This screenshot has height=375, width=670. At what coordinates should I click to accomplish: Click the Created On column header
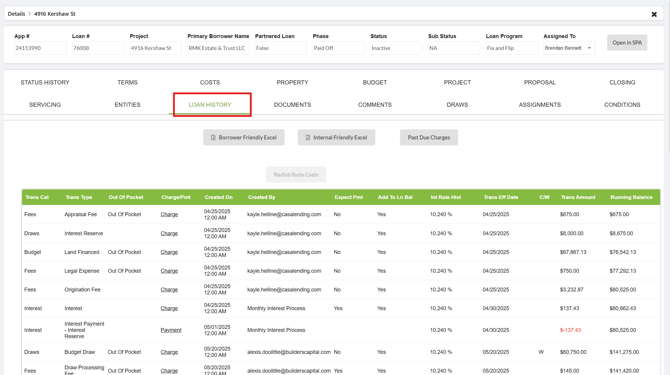[218, 197]
